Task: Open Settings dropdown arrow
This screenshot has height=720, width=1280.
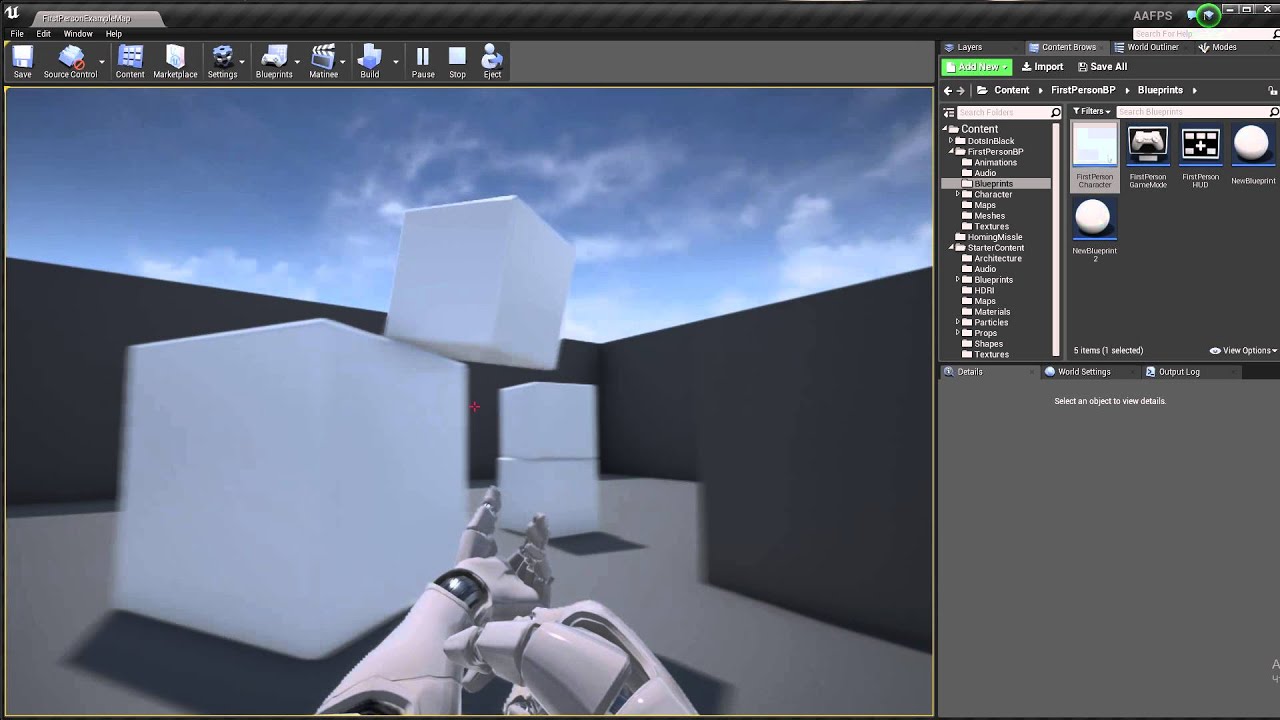Action: coord(242,61)
